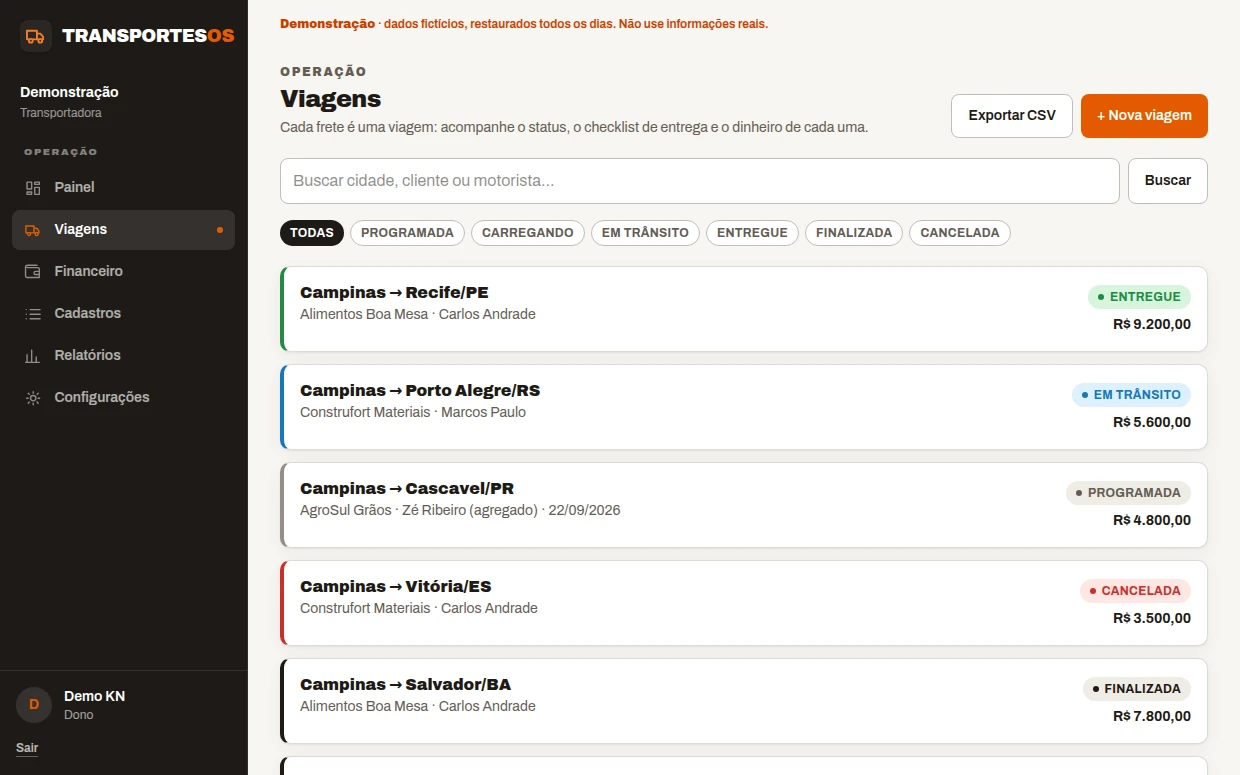Sign out using the Sair link
Screen dimensions: 1240x775
click(27, 748)
